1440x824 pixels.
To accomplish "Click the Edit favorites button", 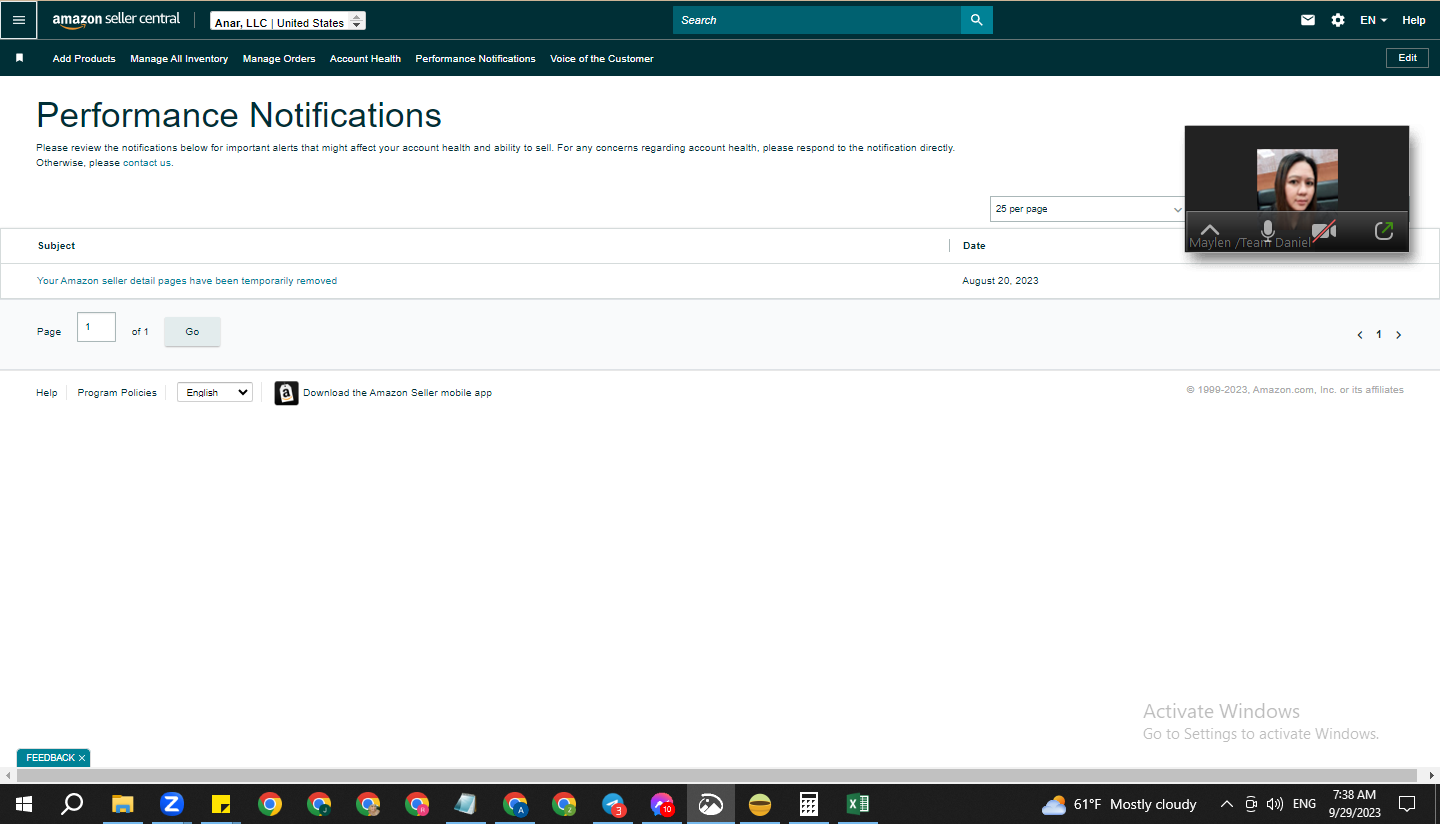I will click(1407, 58).
